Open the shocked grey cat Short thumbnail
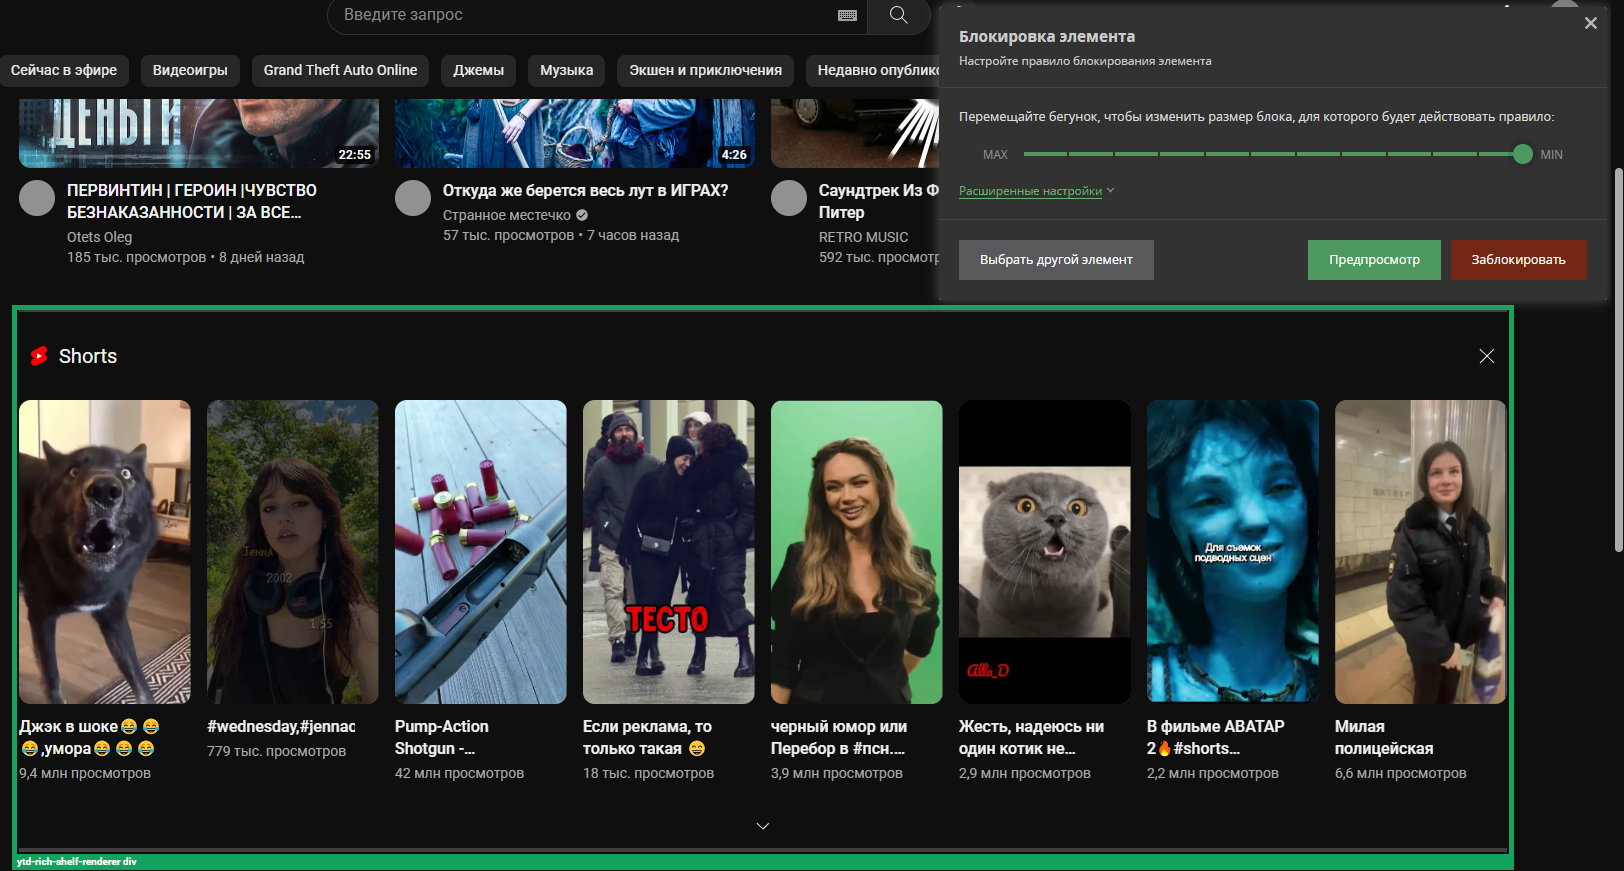The image size is (1624, 871). [1045, 552]
